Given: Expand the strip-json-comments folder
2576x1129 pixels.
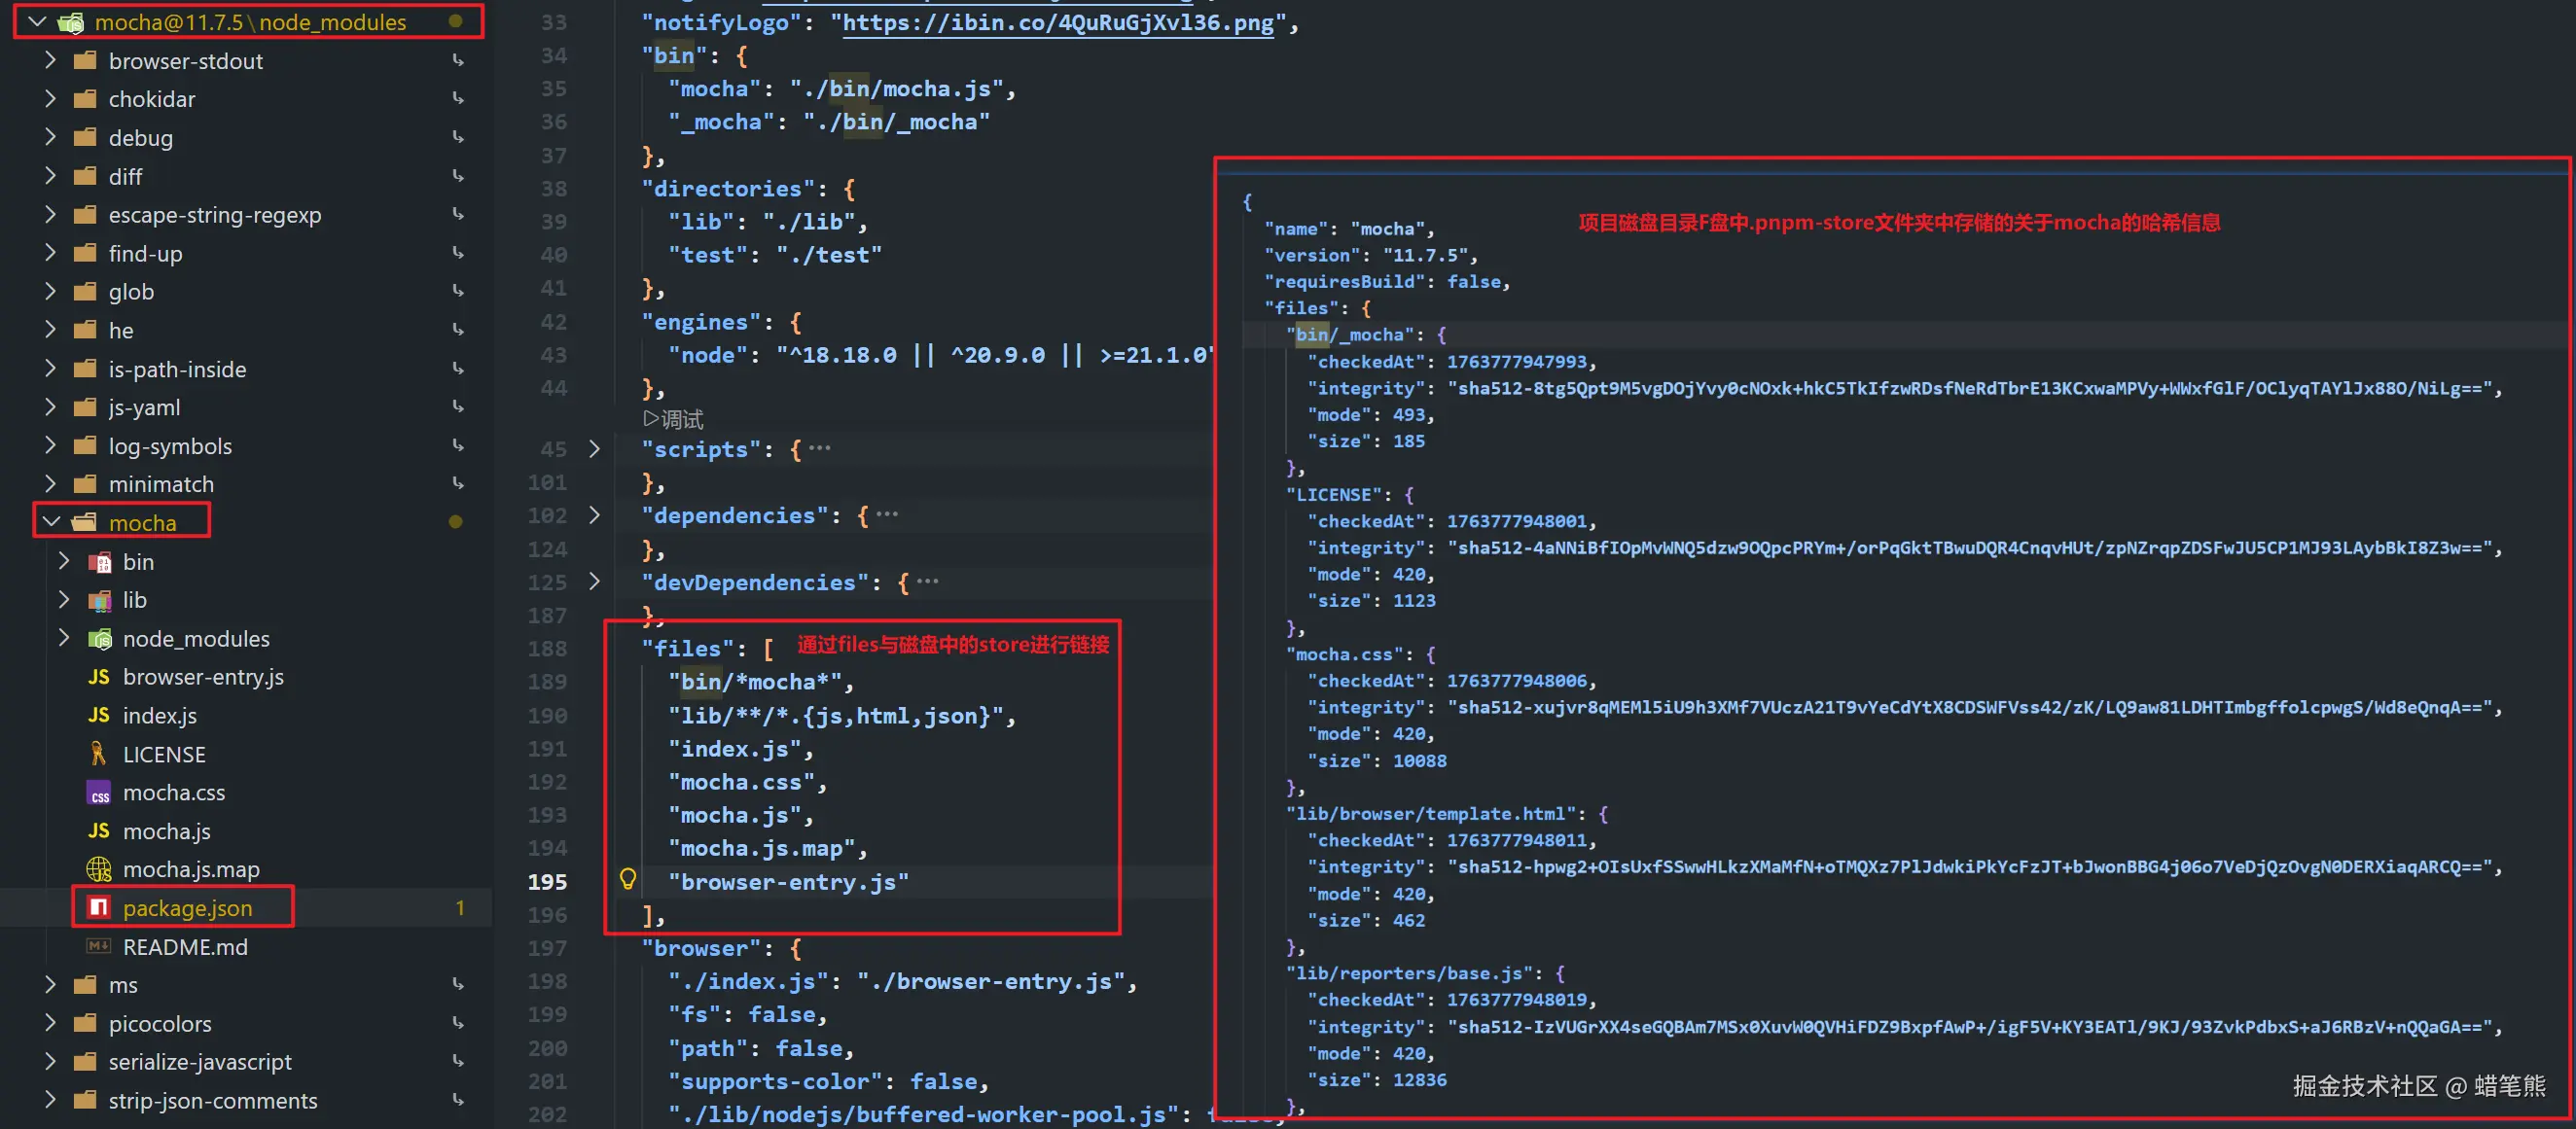Looking at the screenshot, I should 50,1100.
